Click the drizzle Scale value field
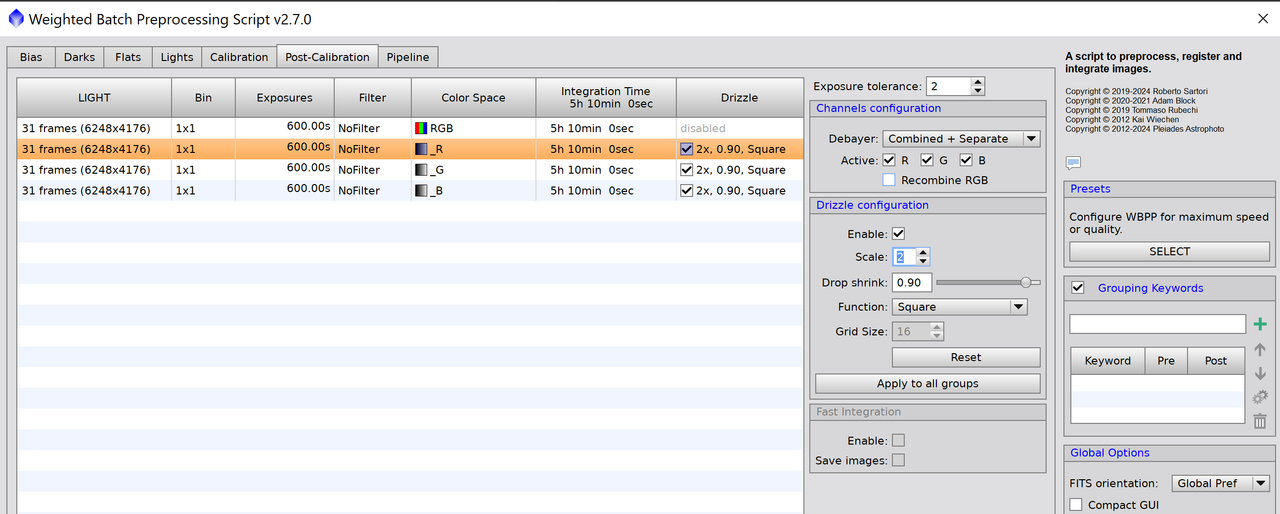 904,257
